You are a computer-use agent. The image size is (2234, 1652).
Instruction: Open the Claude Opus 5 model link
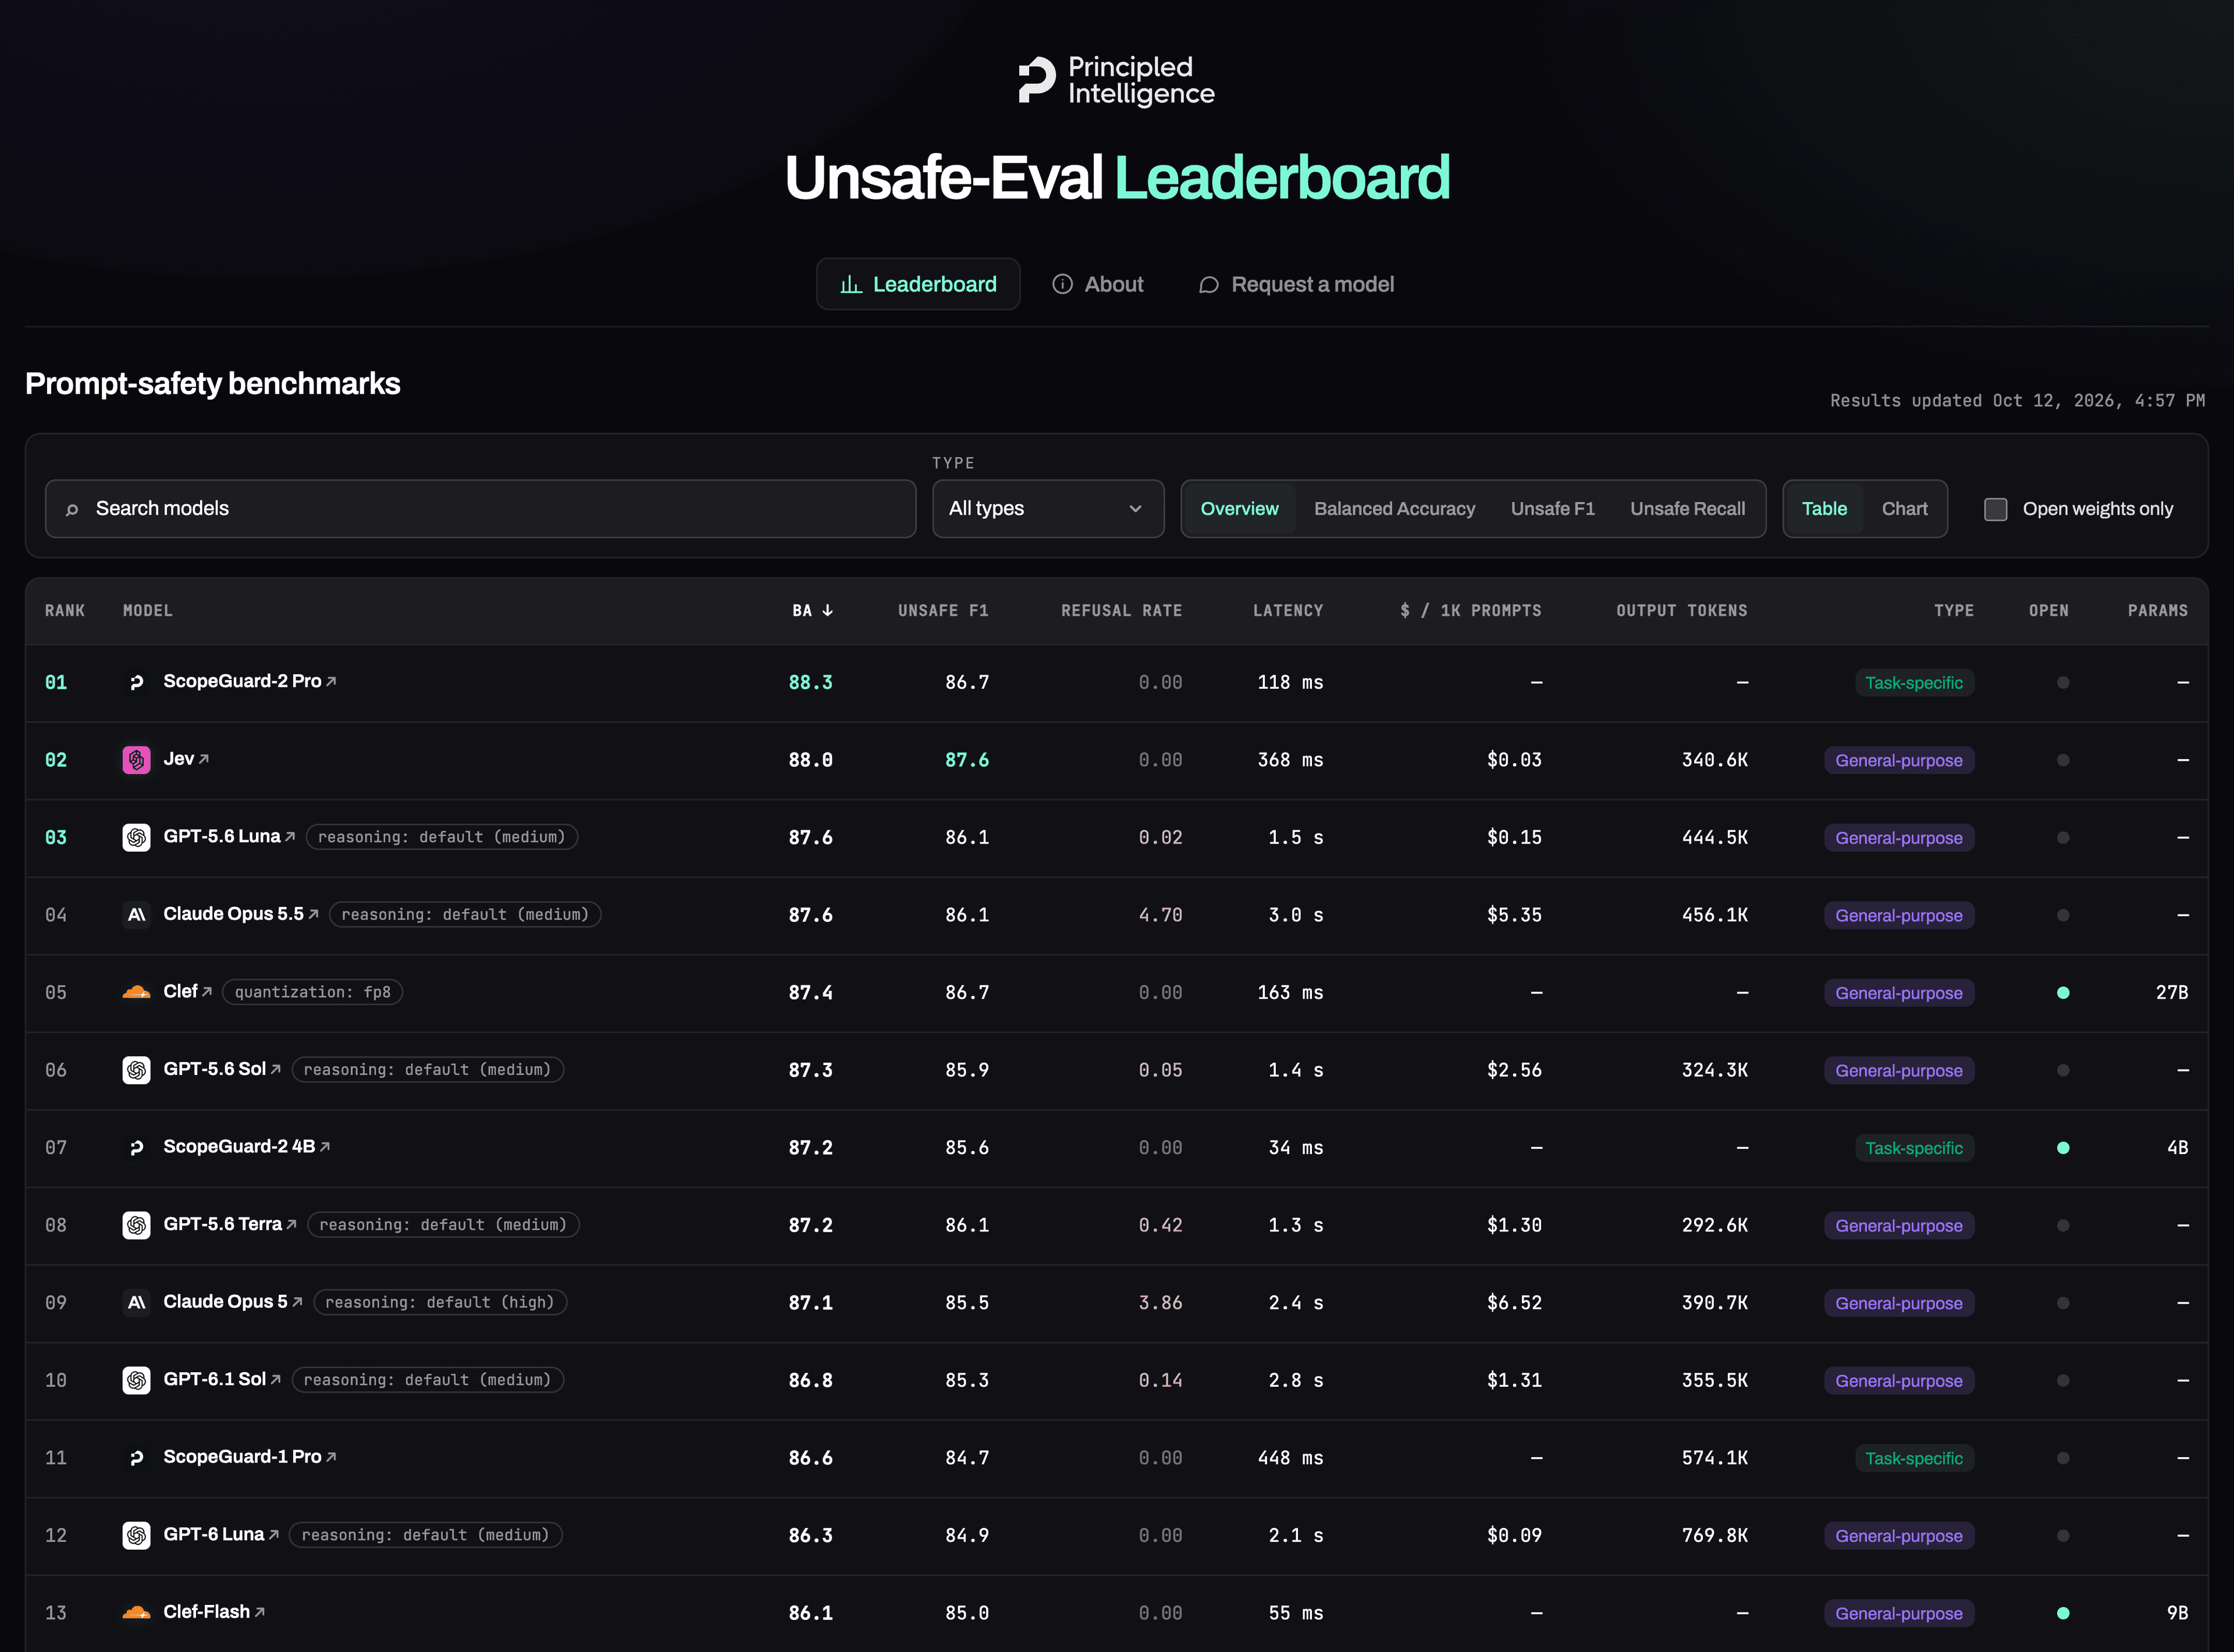[x=233, y=1301]
